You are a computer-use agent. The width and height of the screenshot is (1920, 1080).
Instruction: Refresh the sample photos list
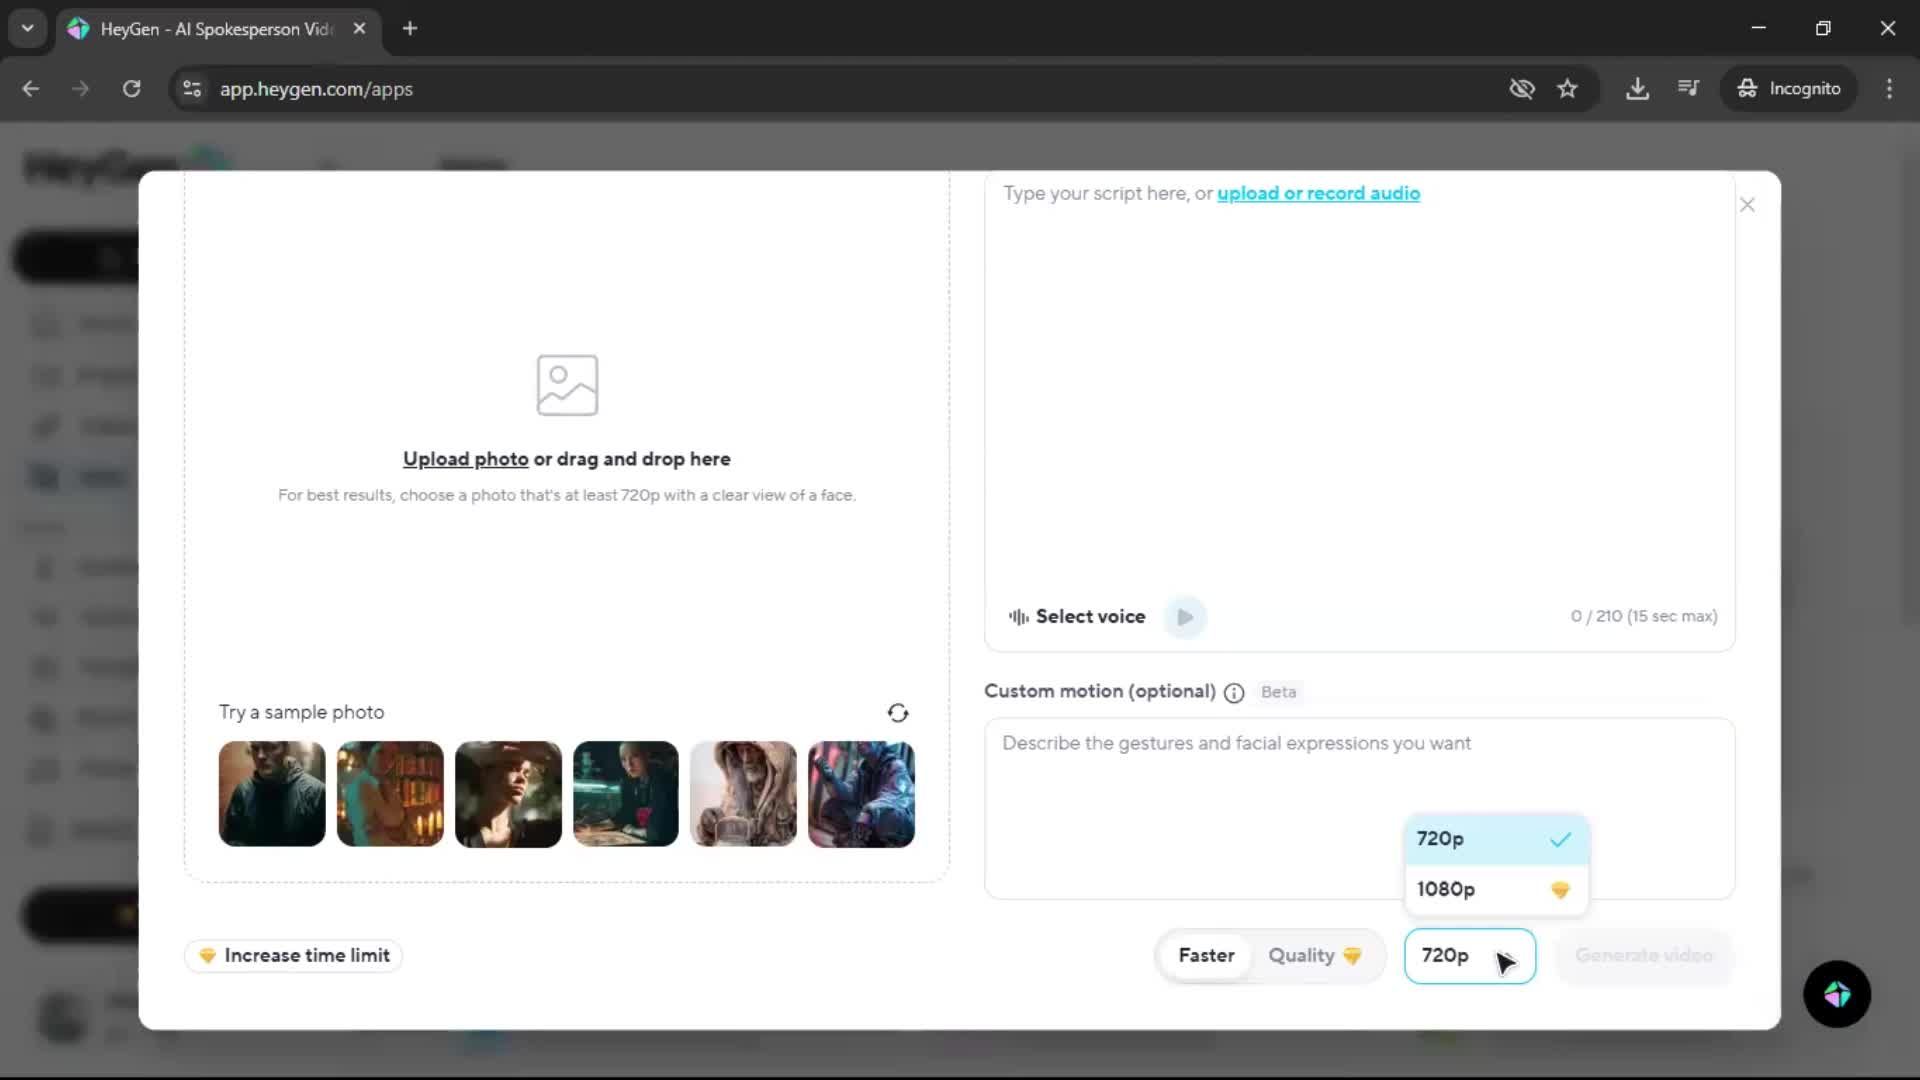[x=897, y=713]
